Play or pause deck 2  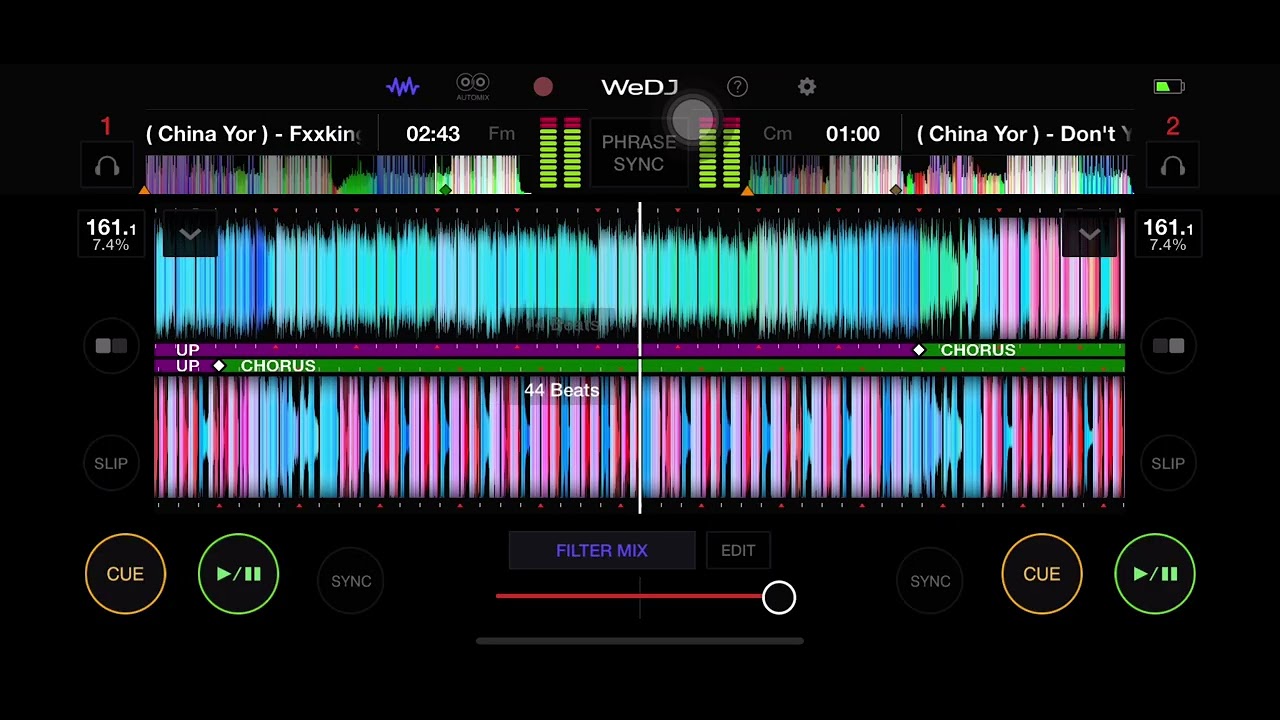point(1154,574)
